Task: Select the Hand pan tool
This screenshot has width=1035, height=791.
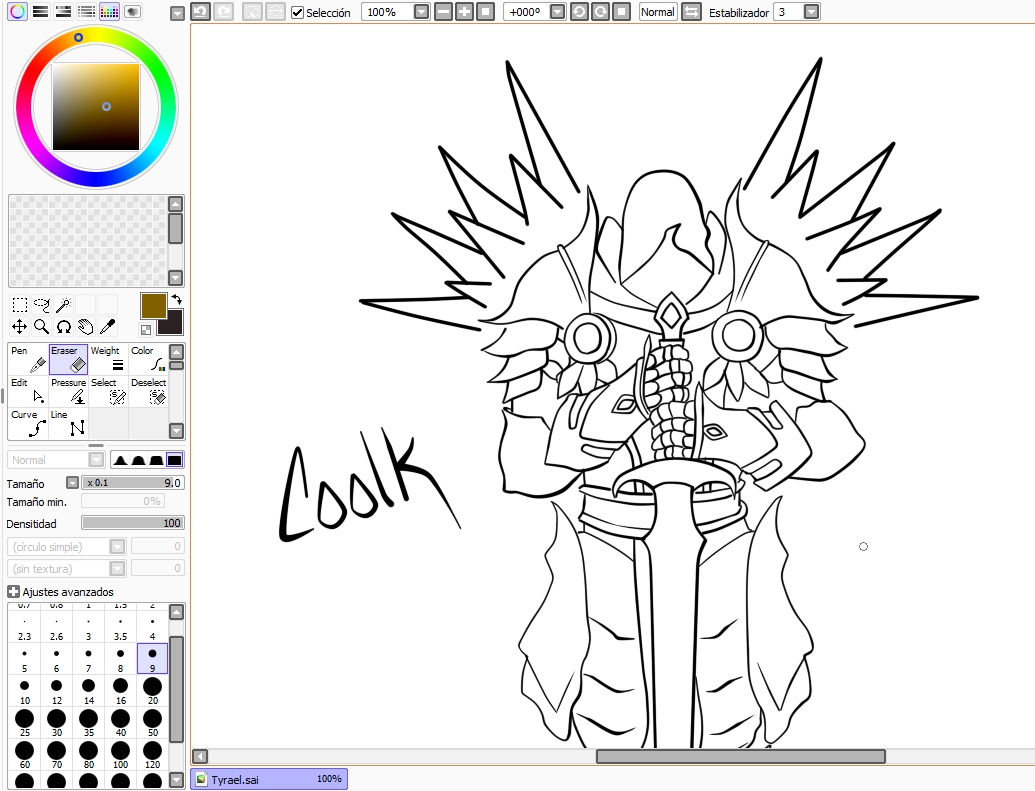Action: point(85,326)
